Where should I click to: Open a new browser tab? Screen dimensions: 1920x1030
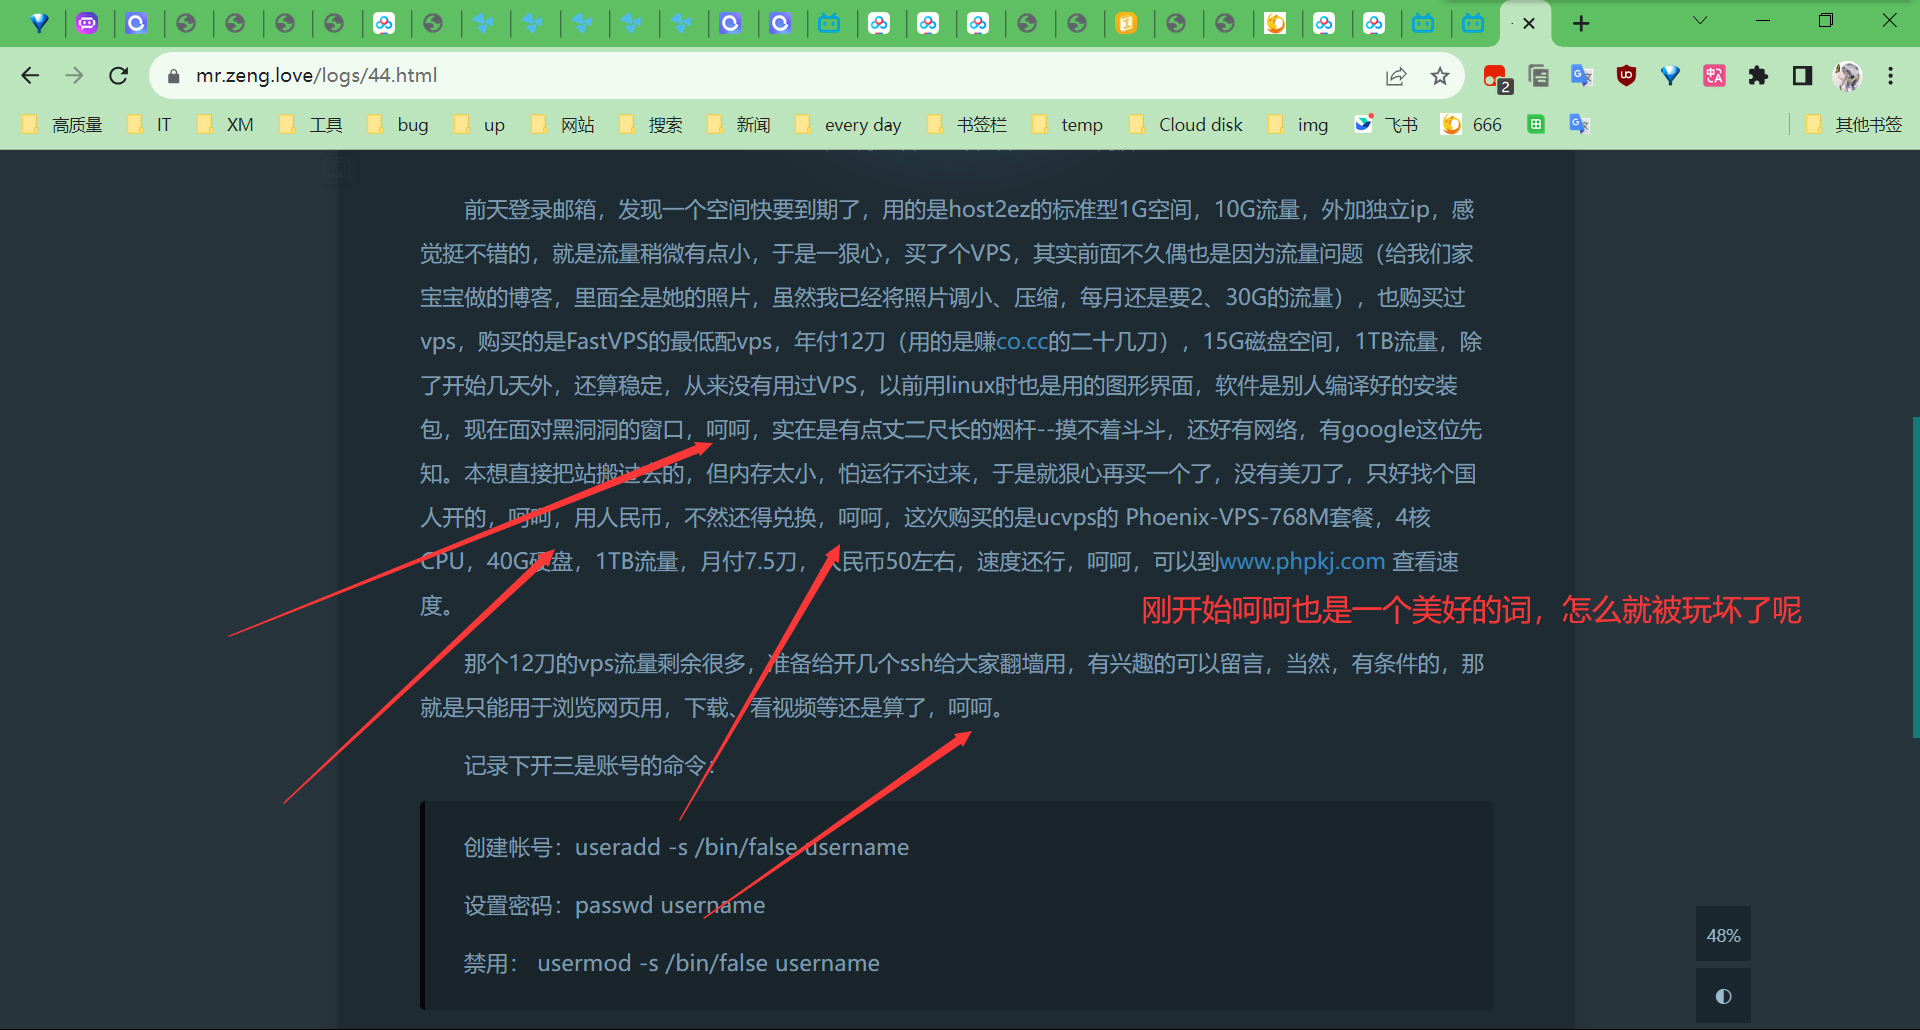coord(1581,23)
